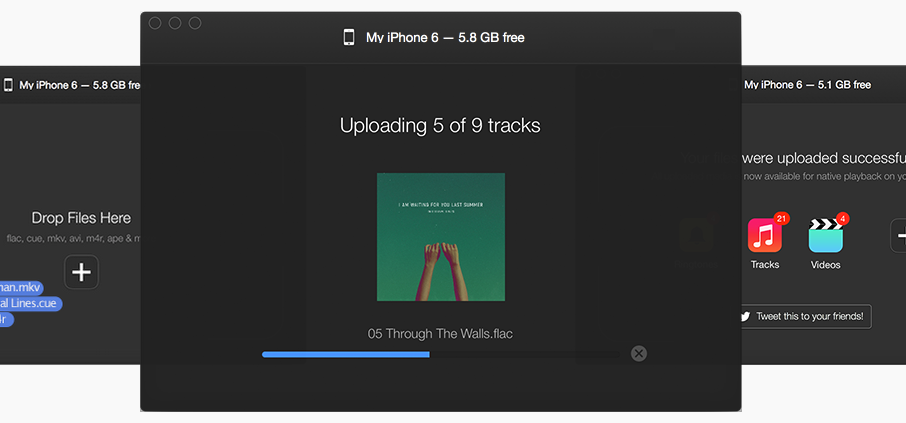The height and width of the screenshot is (423, 906).
Task: Click the 05 Through The Walls.flac filename
Action: pyautogui.click(x=440, y=333)
